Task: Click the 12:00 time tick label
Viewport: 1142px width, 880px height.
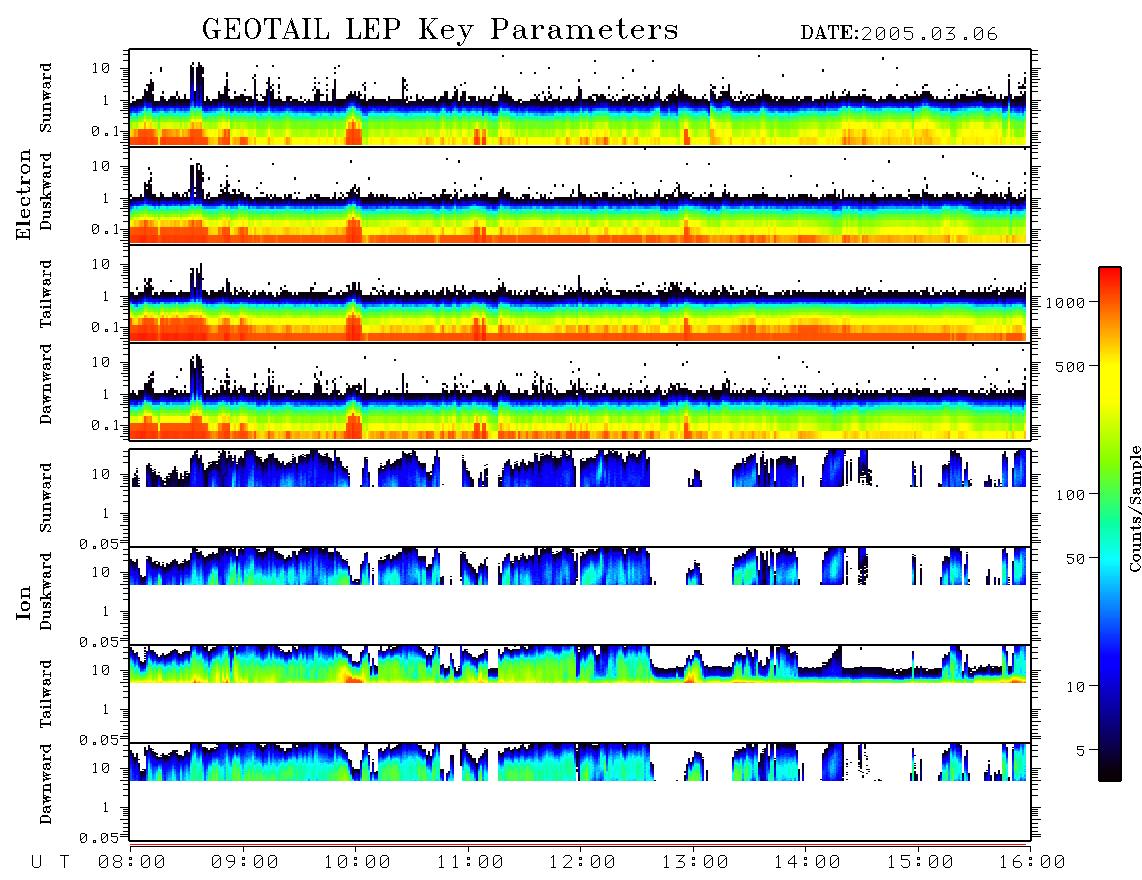Action: 582,862
